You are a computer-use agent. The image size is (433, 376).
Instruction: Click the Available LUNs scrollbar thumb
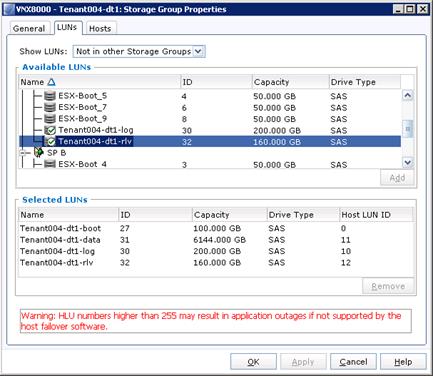click(408, 129)
